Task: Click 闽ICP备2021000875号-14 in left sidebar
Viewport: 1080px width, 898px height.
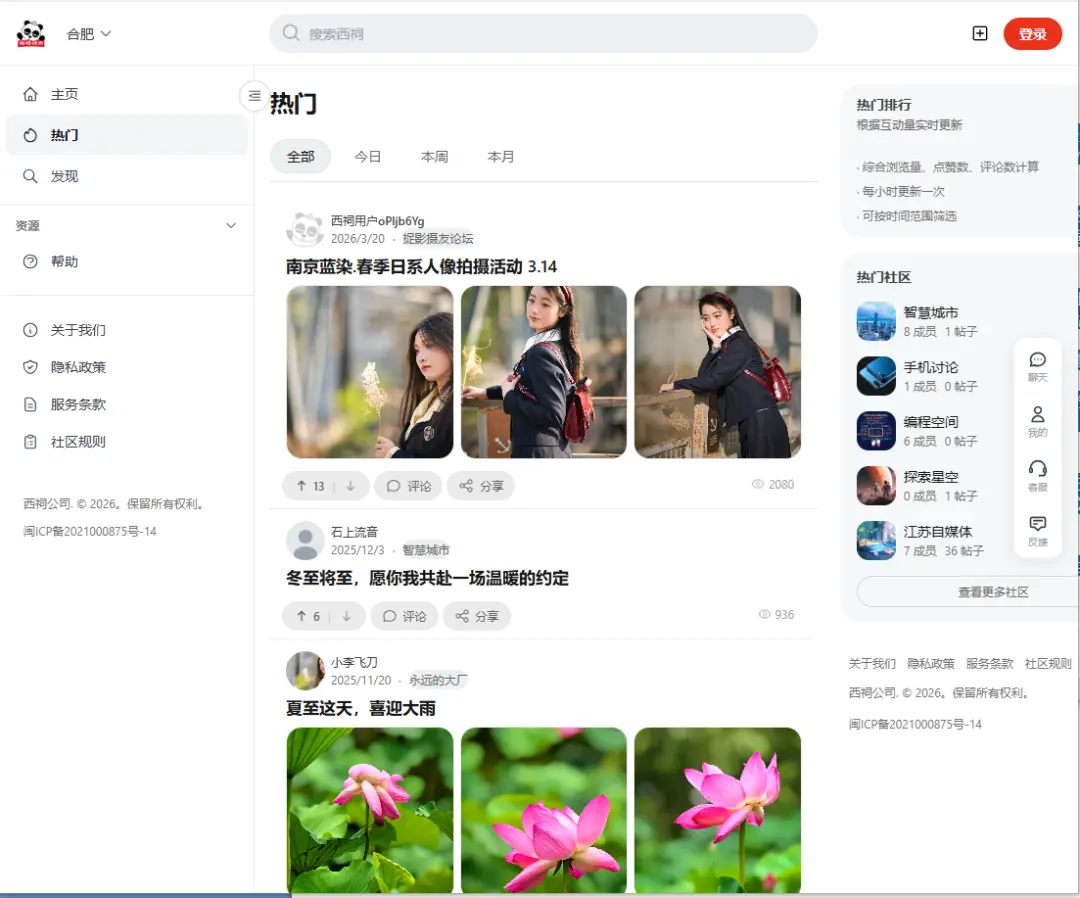Action: pos(90,532)
